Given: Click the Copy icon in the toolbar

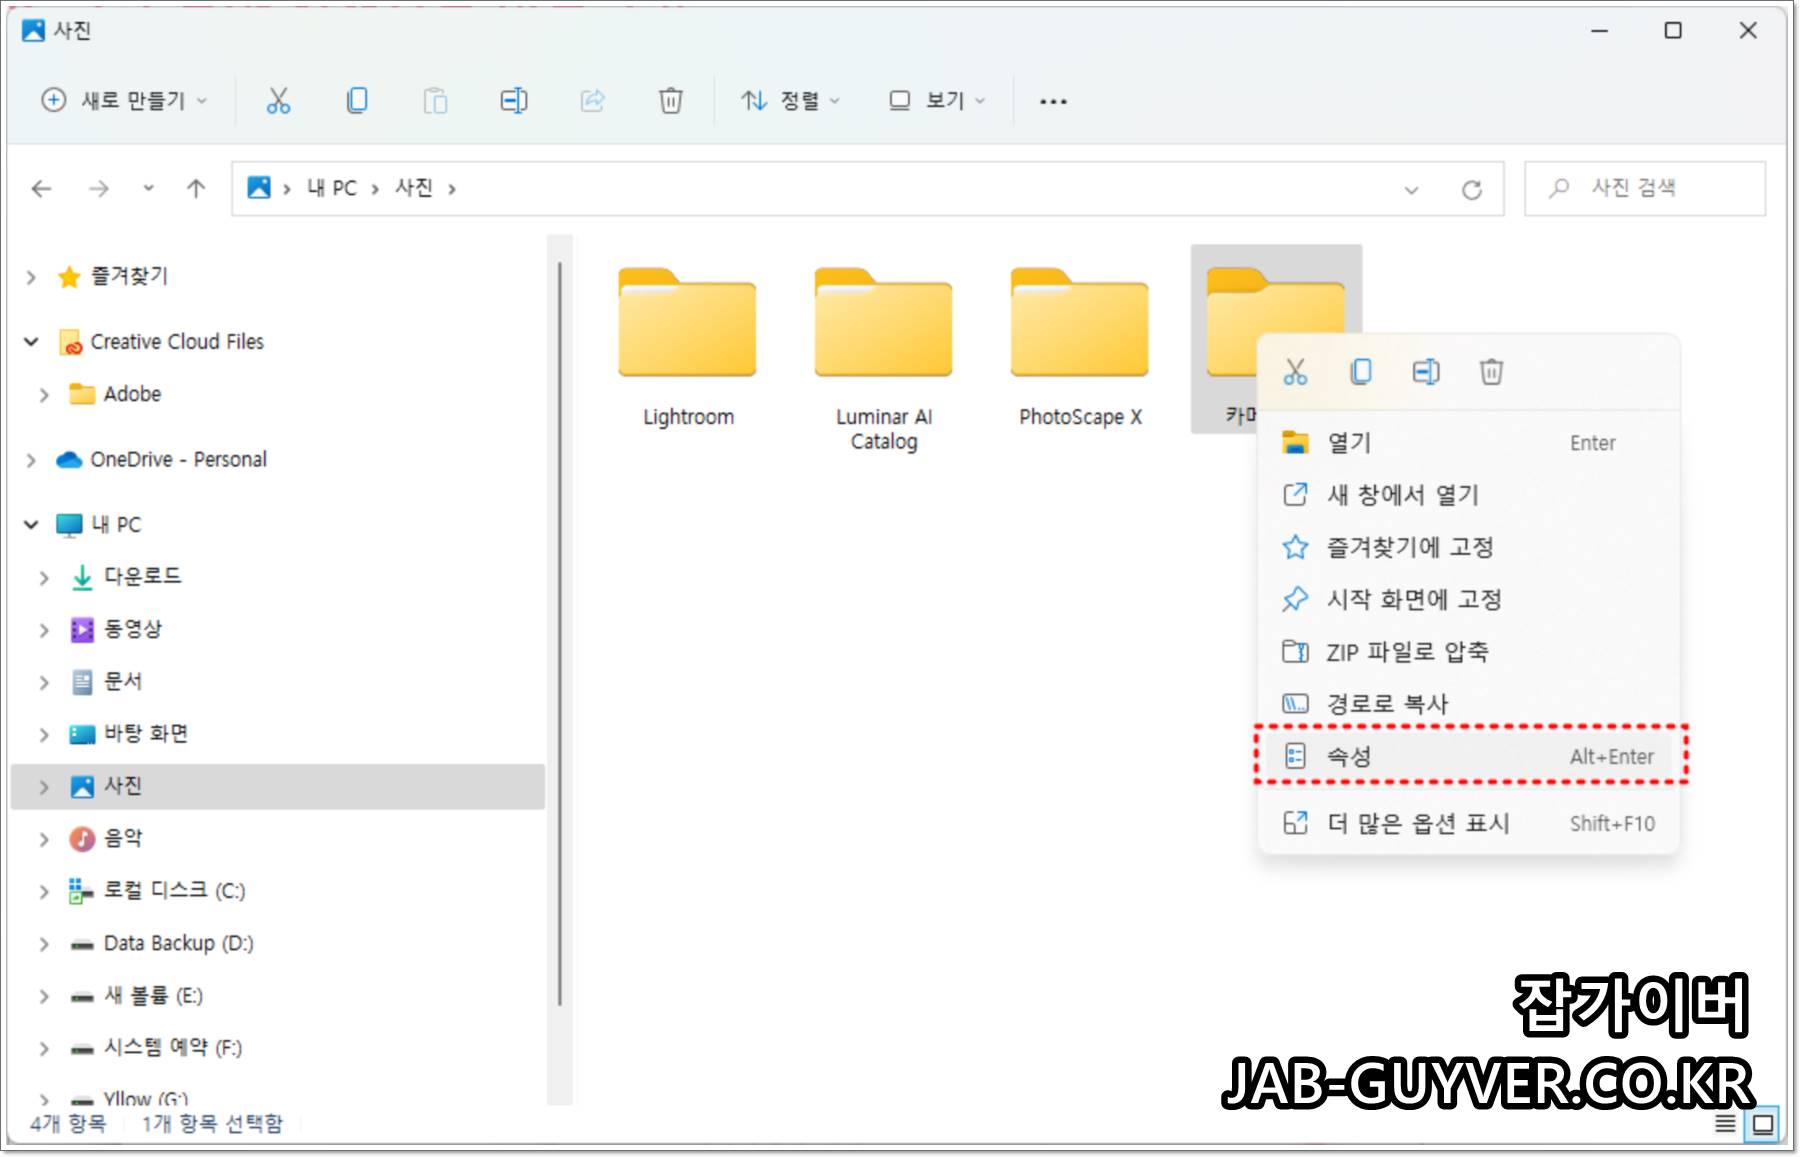Looking at the screenshot, I should point(357,100).
